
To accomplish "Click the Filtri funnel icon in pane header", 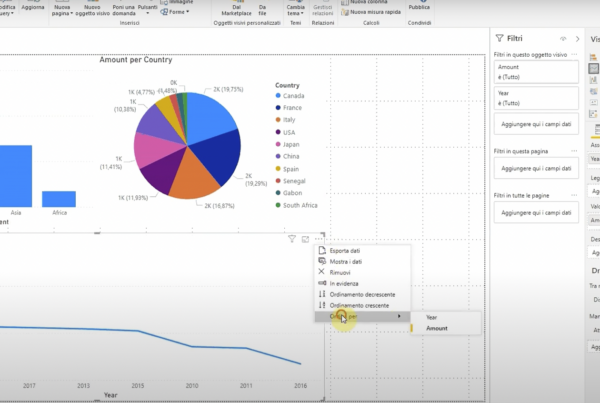I will pos(499,38).
